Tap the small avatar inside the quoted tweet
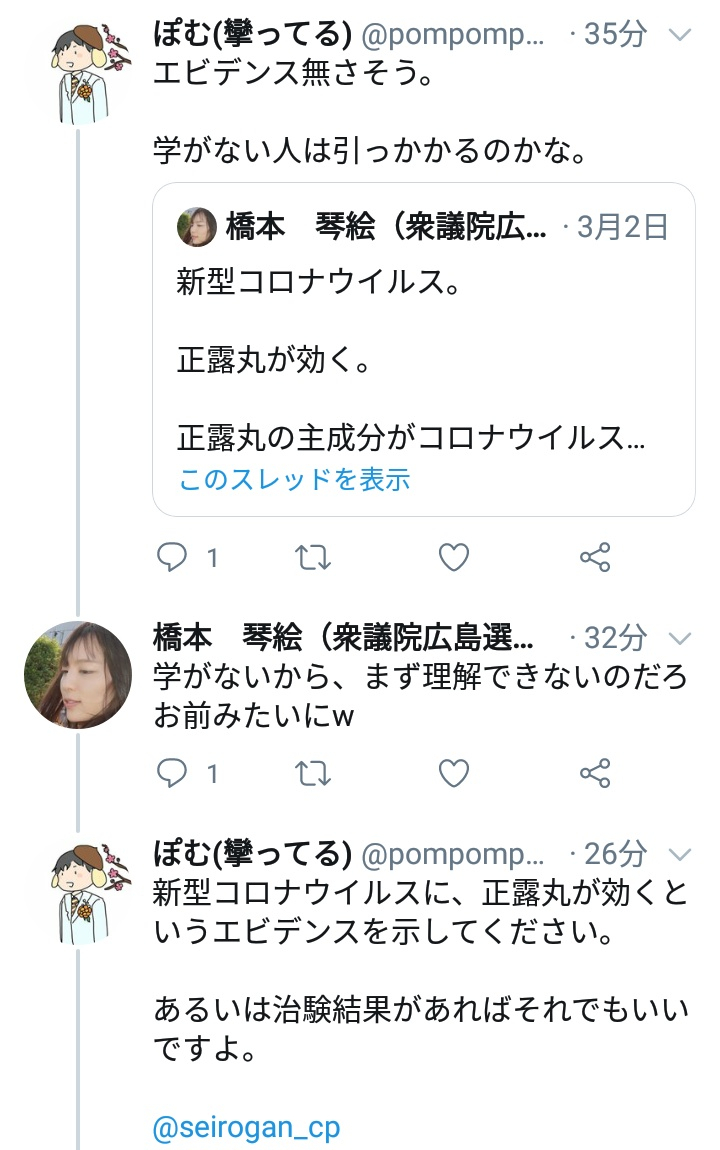This screenshot has height=1150, width=720. 197,228
